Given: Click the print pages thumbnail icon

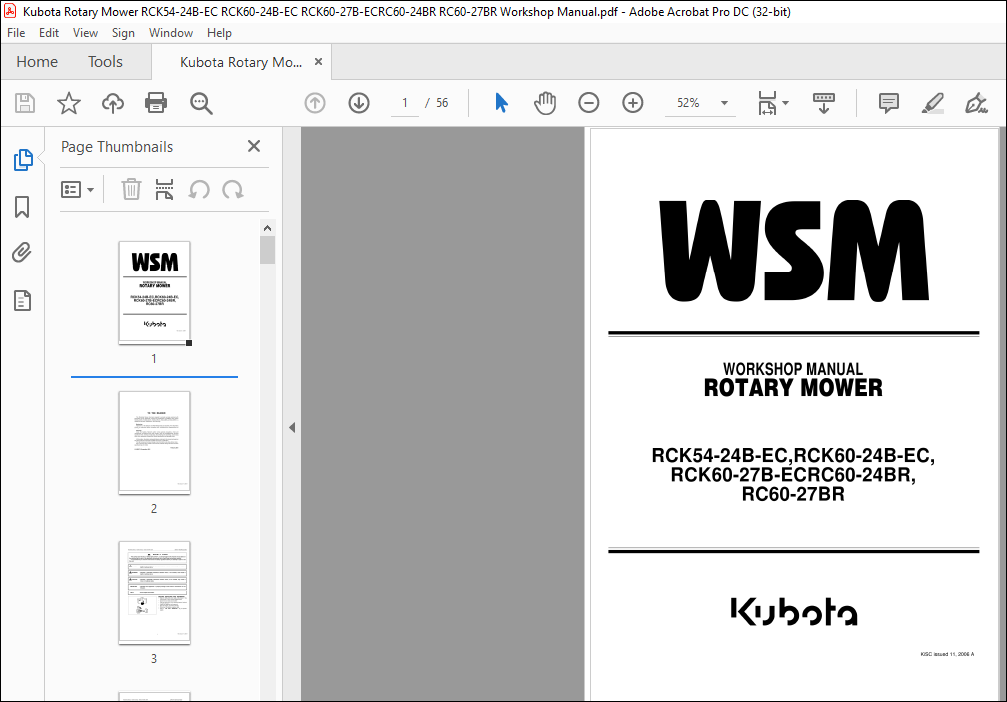Looking at the screenshot, I should coord(164,189).
